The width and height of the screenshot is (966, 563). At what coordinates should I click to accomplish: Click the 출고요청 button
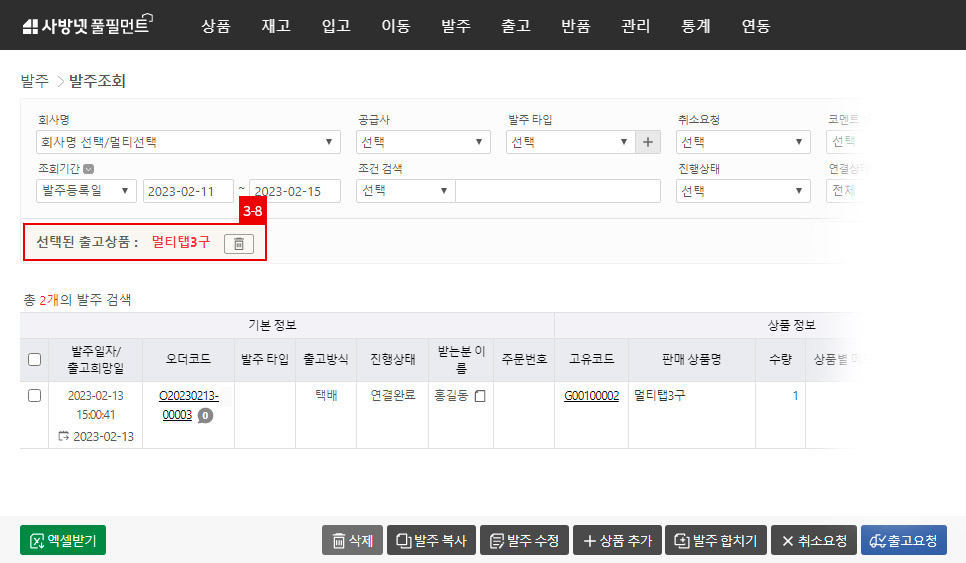point(903,540)
